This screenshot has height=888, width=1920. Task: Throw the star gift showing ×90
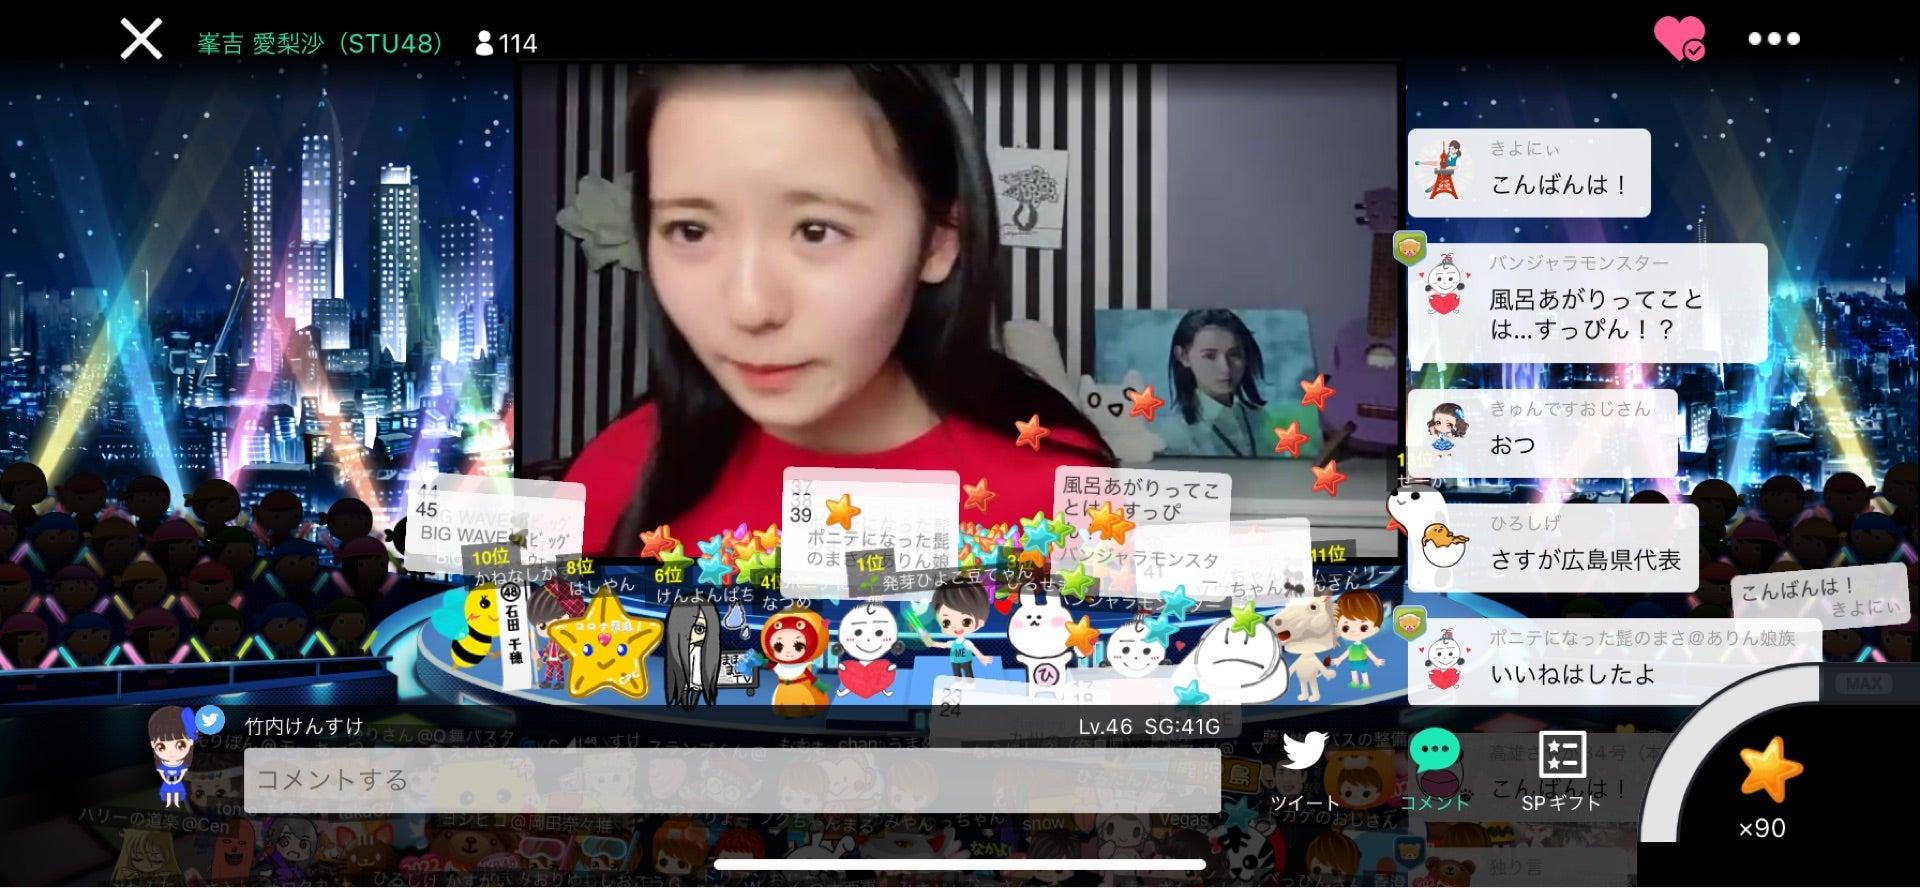(x=1768, y=787)
